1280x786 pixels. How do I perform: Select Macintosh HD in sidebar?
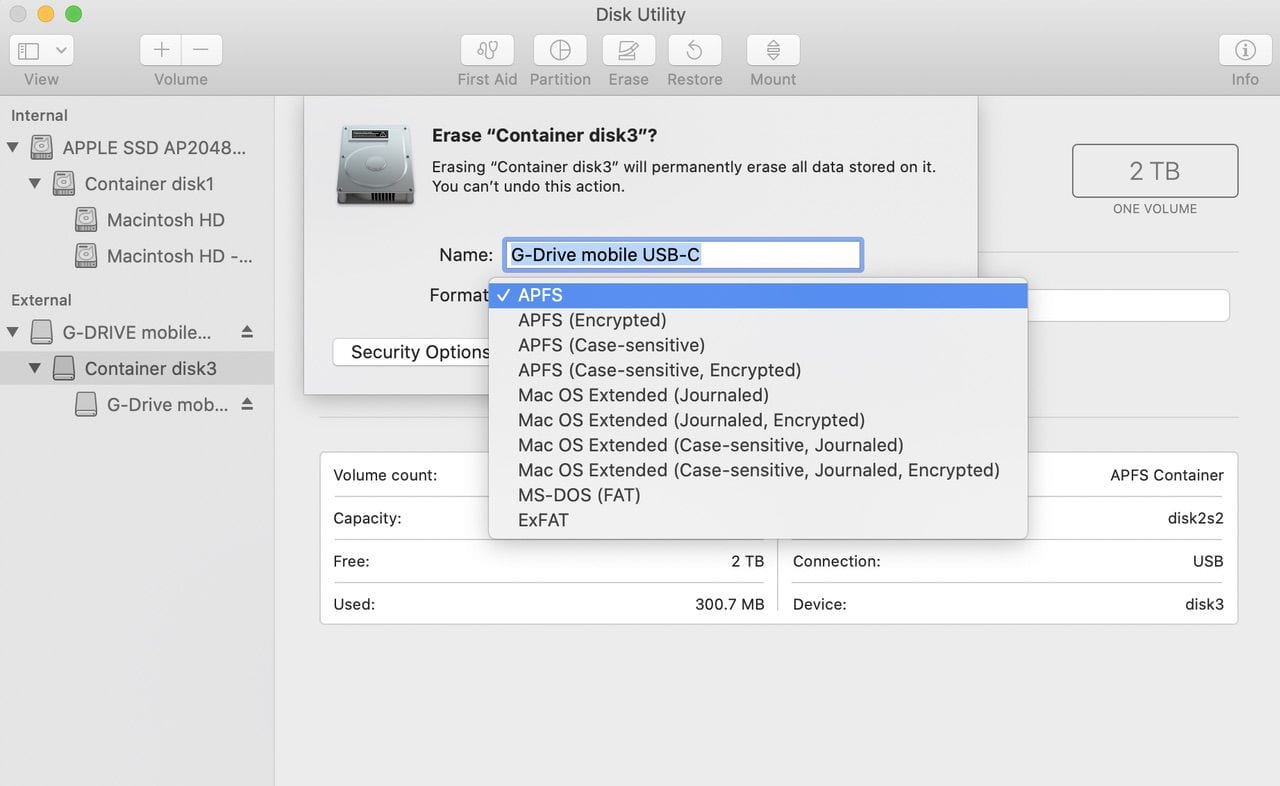(165, 220)
